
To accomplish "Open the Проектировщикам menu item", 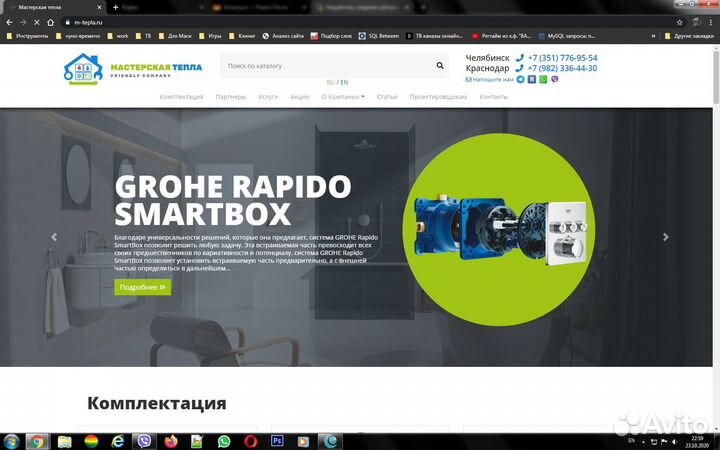I will point(439,97).
